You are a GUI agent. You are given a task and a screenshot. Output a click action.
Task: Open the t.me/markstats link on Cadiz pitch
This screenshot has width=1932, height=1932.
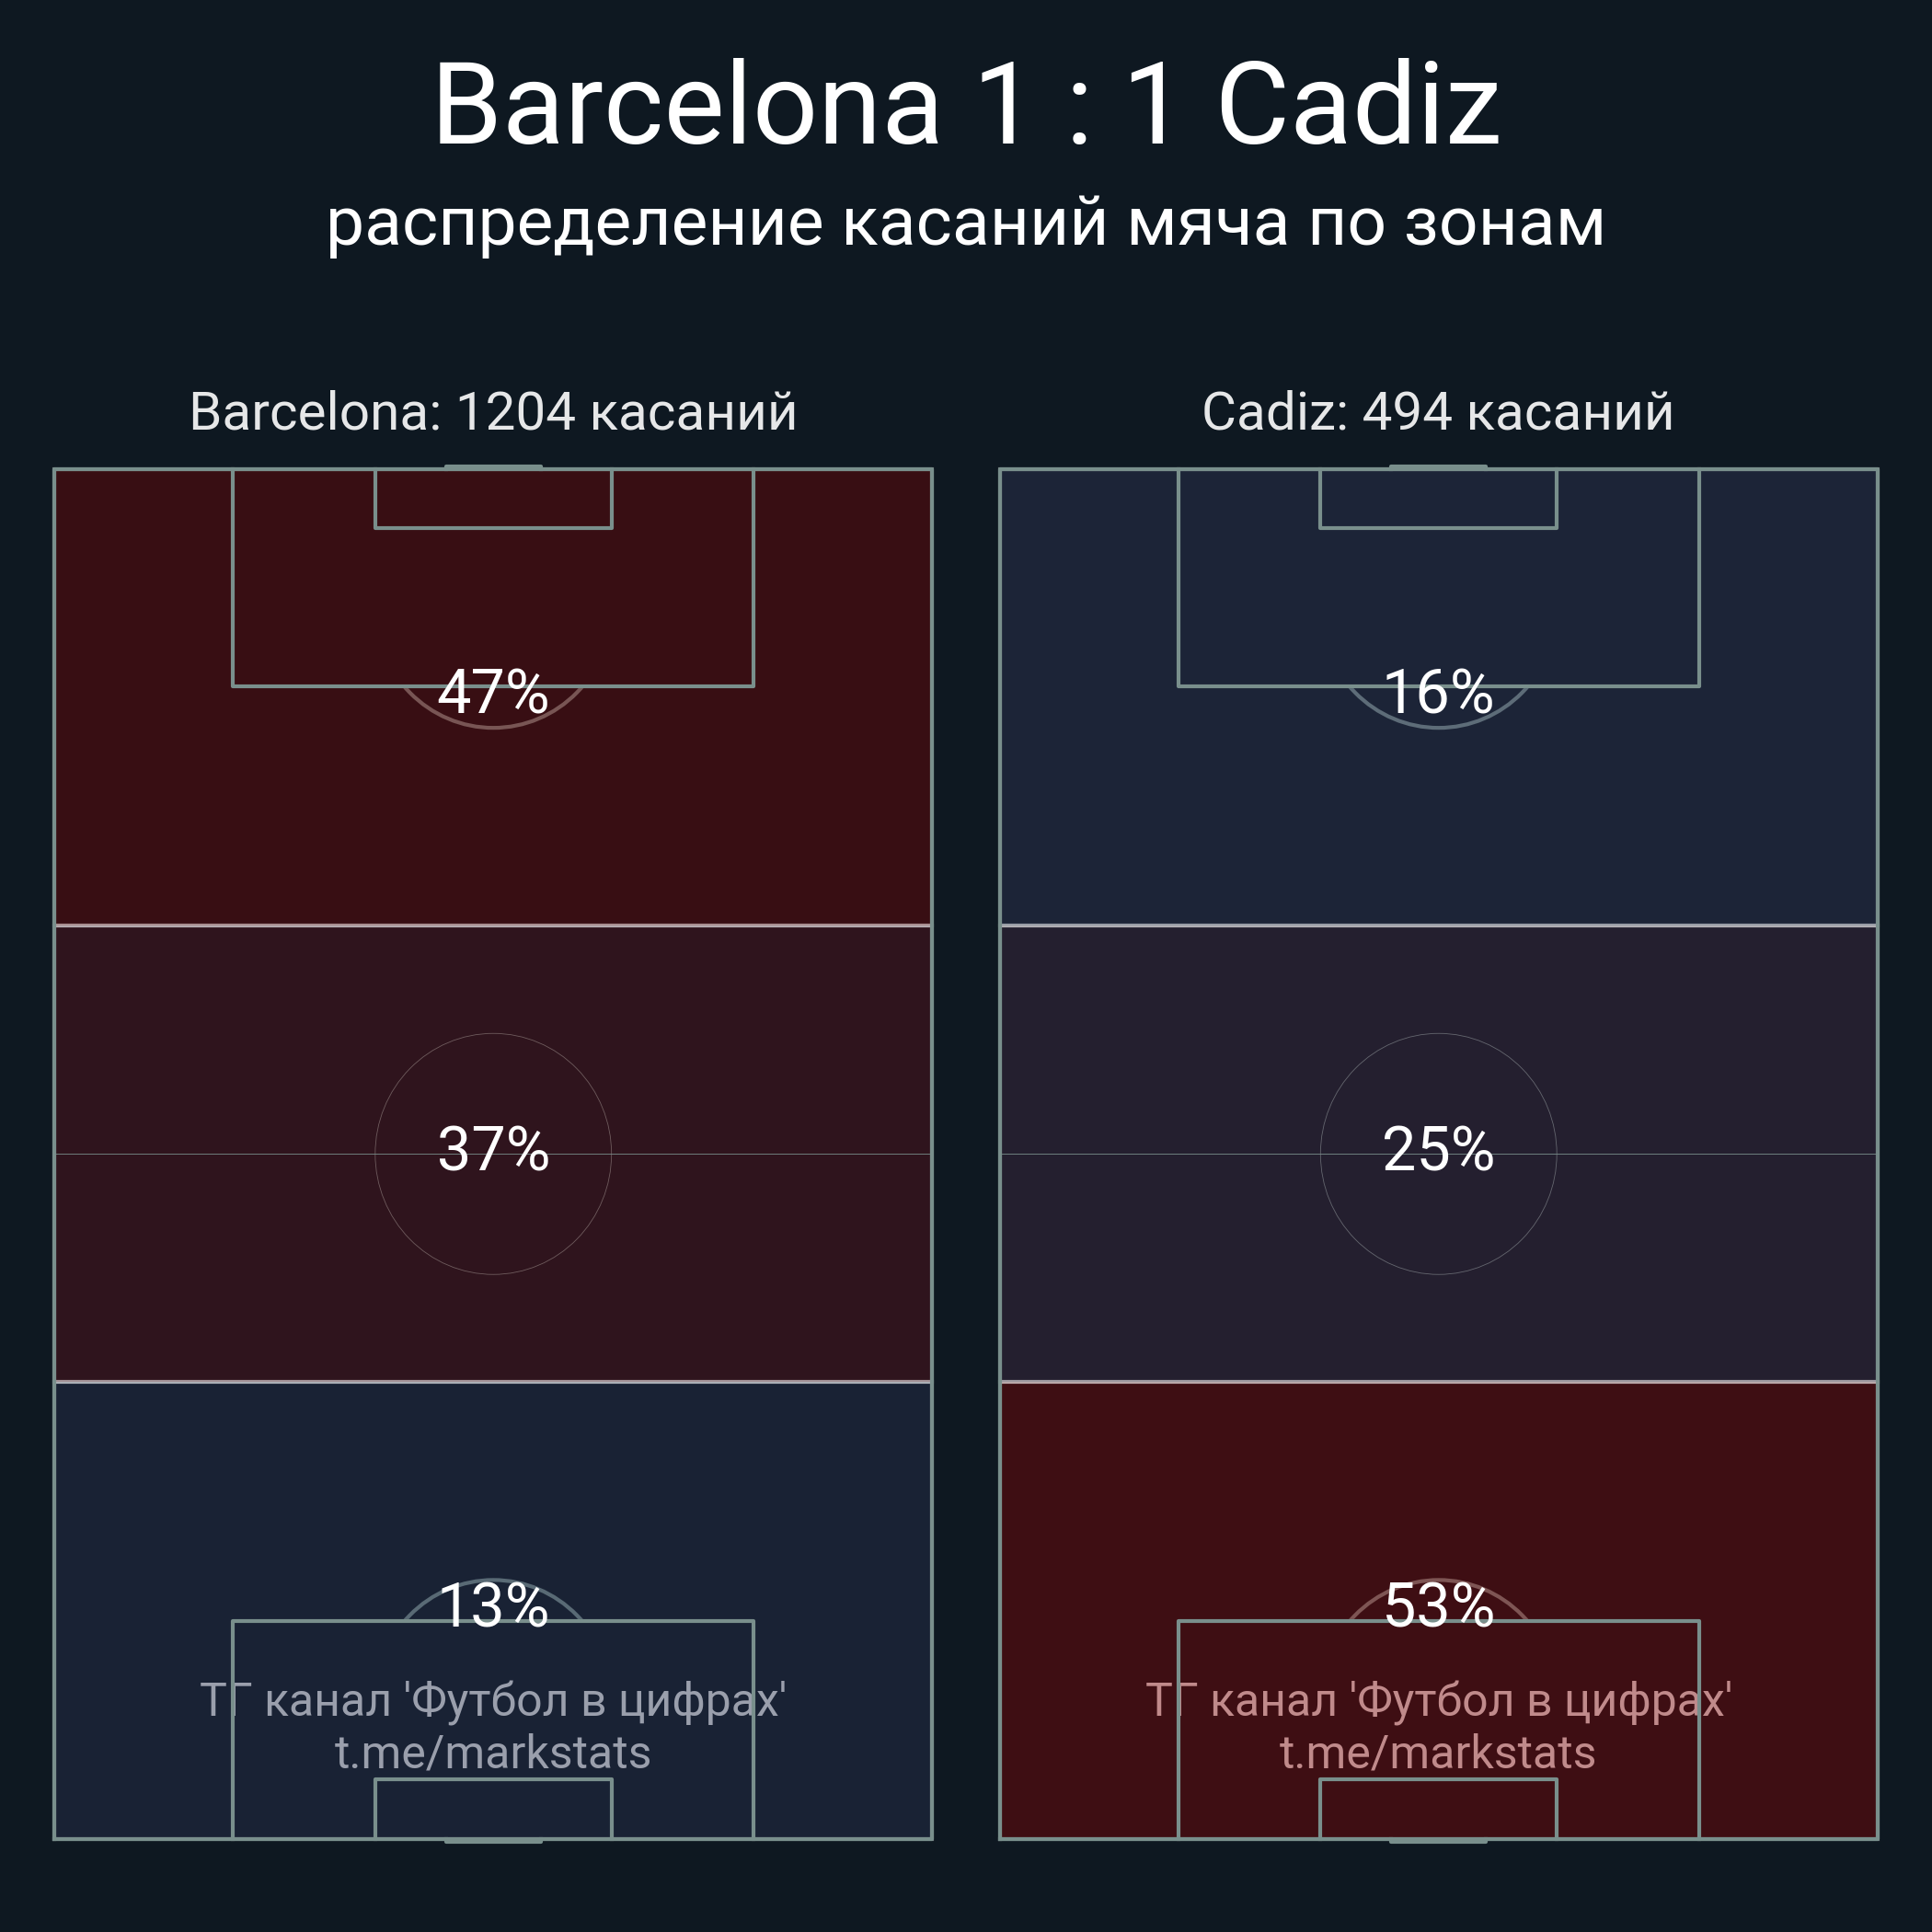pyautogui.click(x=1438, y=1753)
